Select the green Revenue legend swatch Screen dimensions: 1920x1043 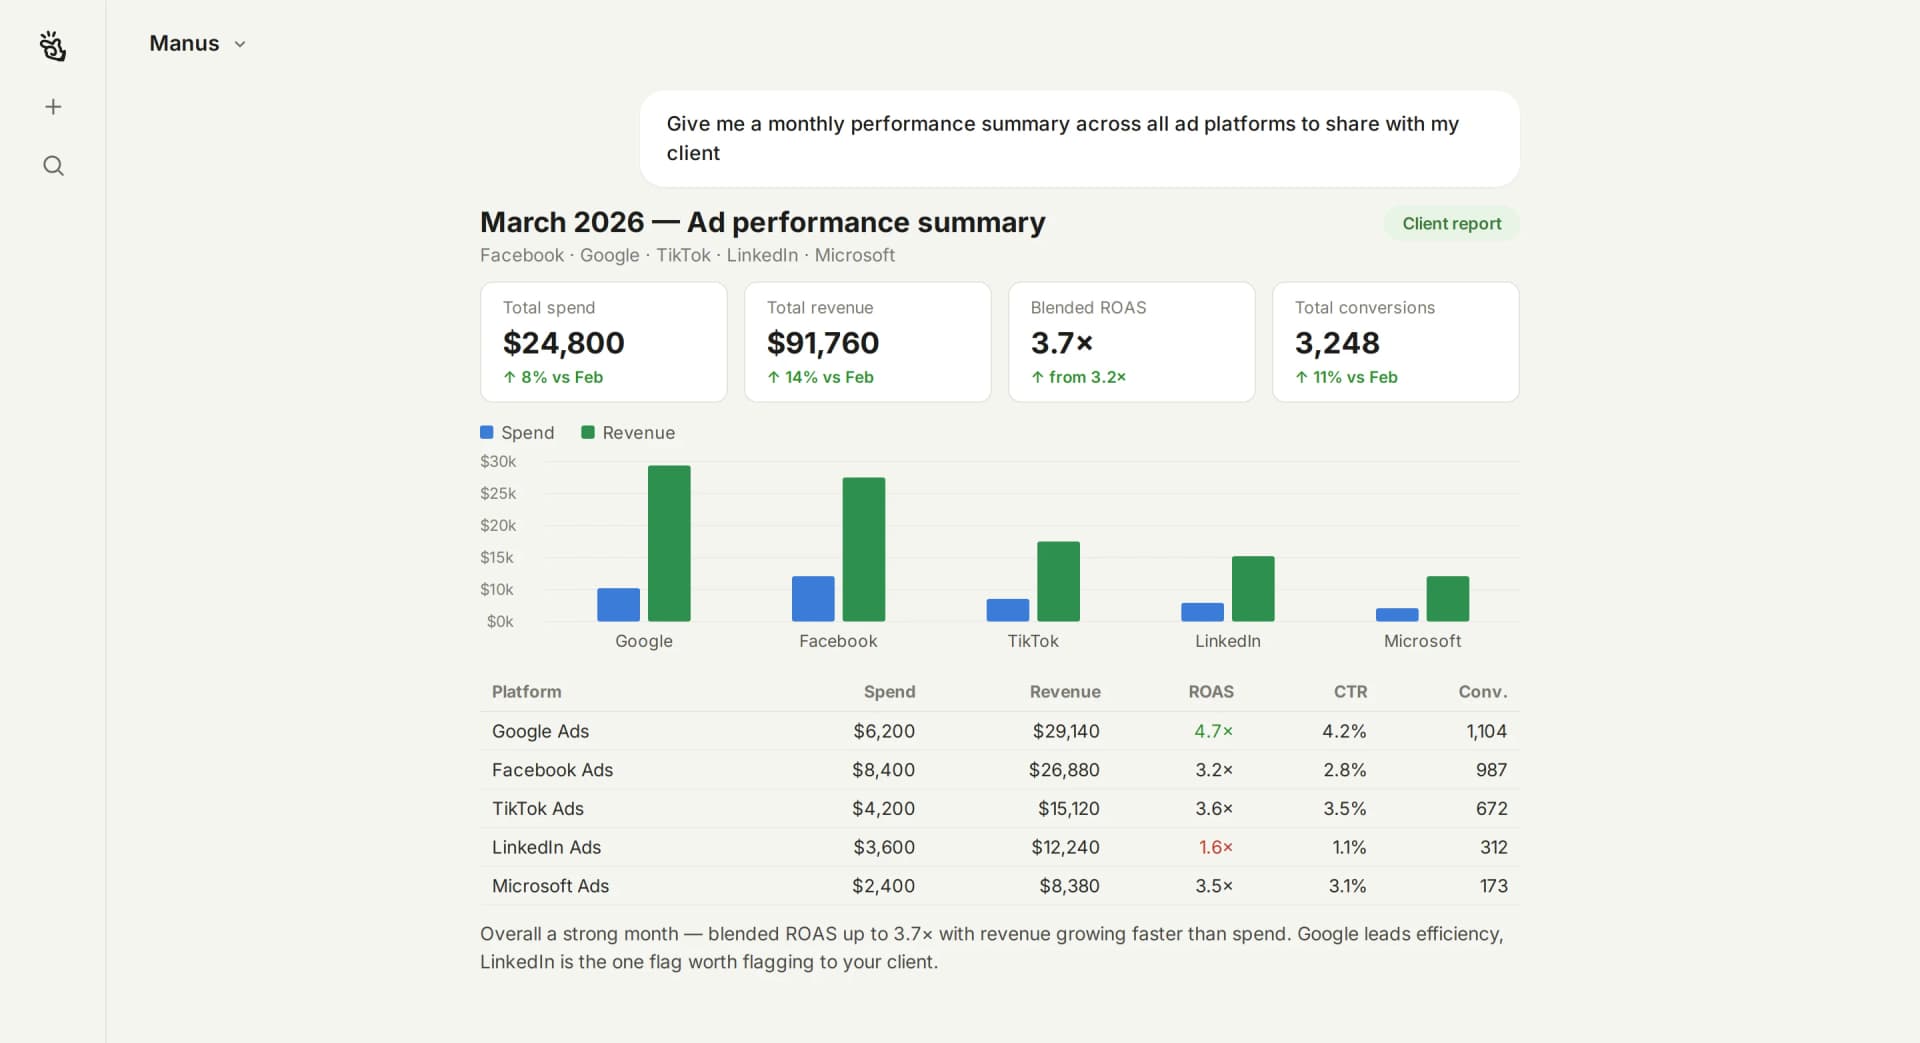(x=588, y=432)
